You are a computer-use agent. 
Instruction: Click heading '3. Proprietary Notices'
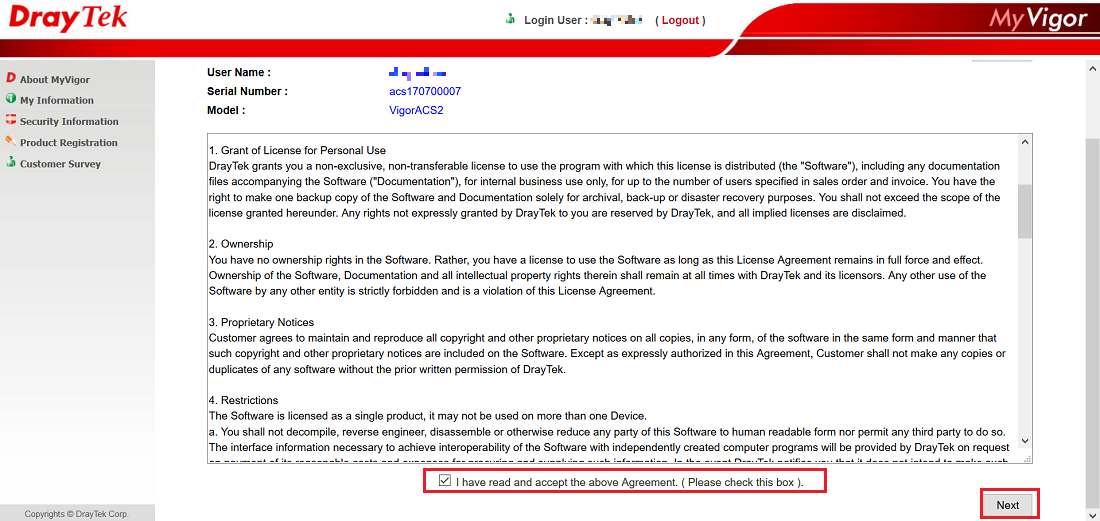[x=261, y=323]
